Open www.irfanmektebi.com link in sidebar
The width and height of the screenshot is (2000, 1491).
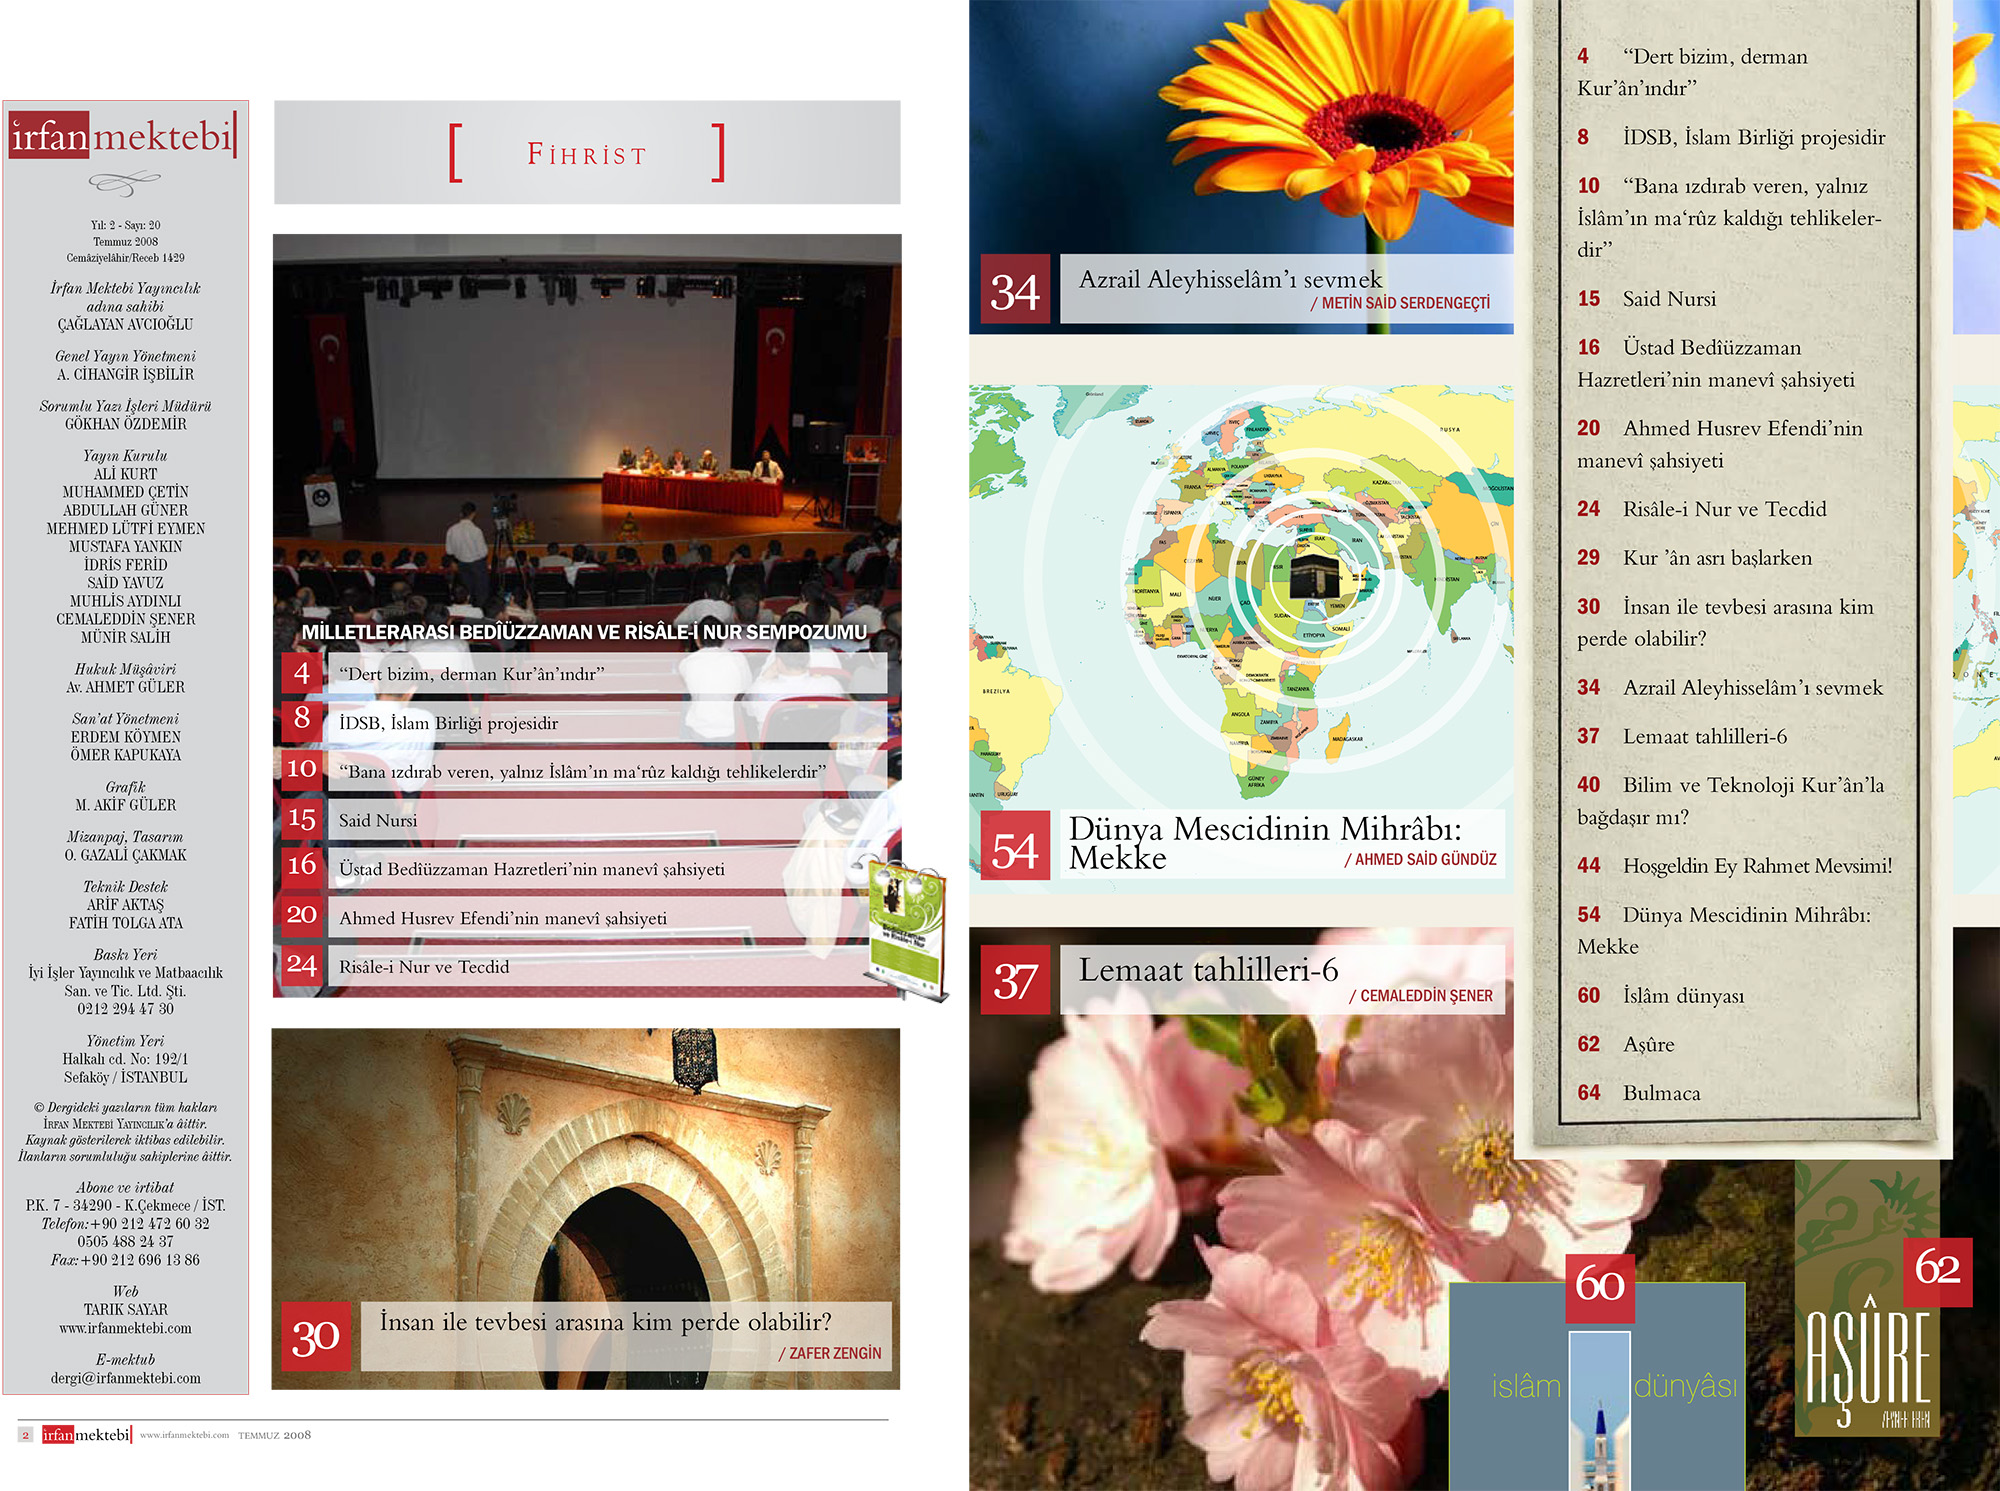coord(125,1328)
